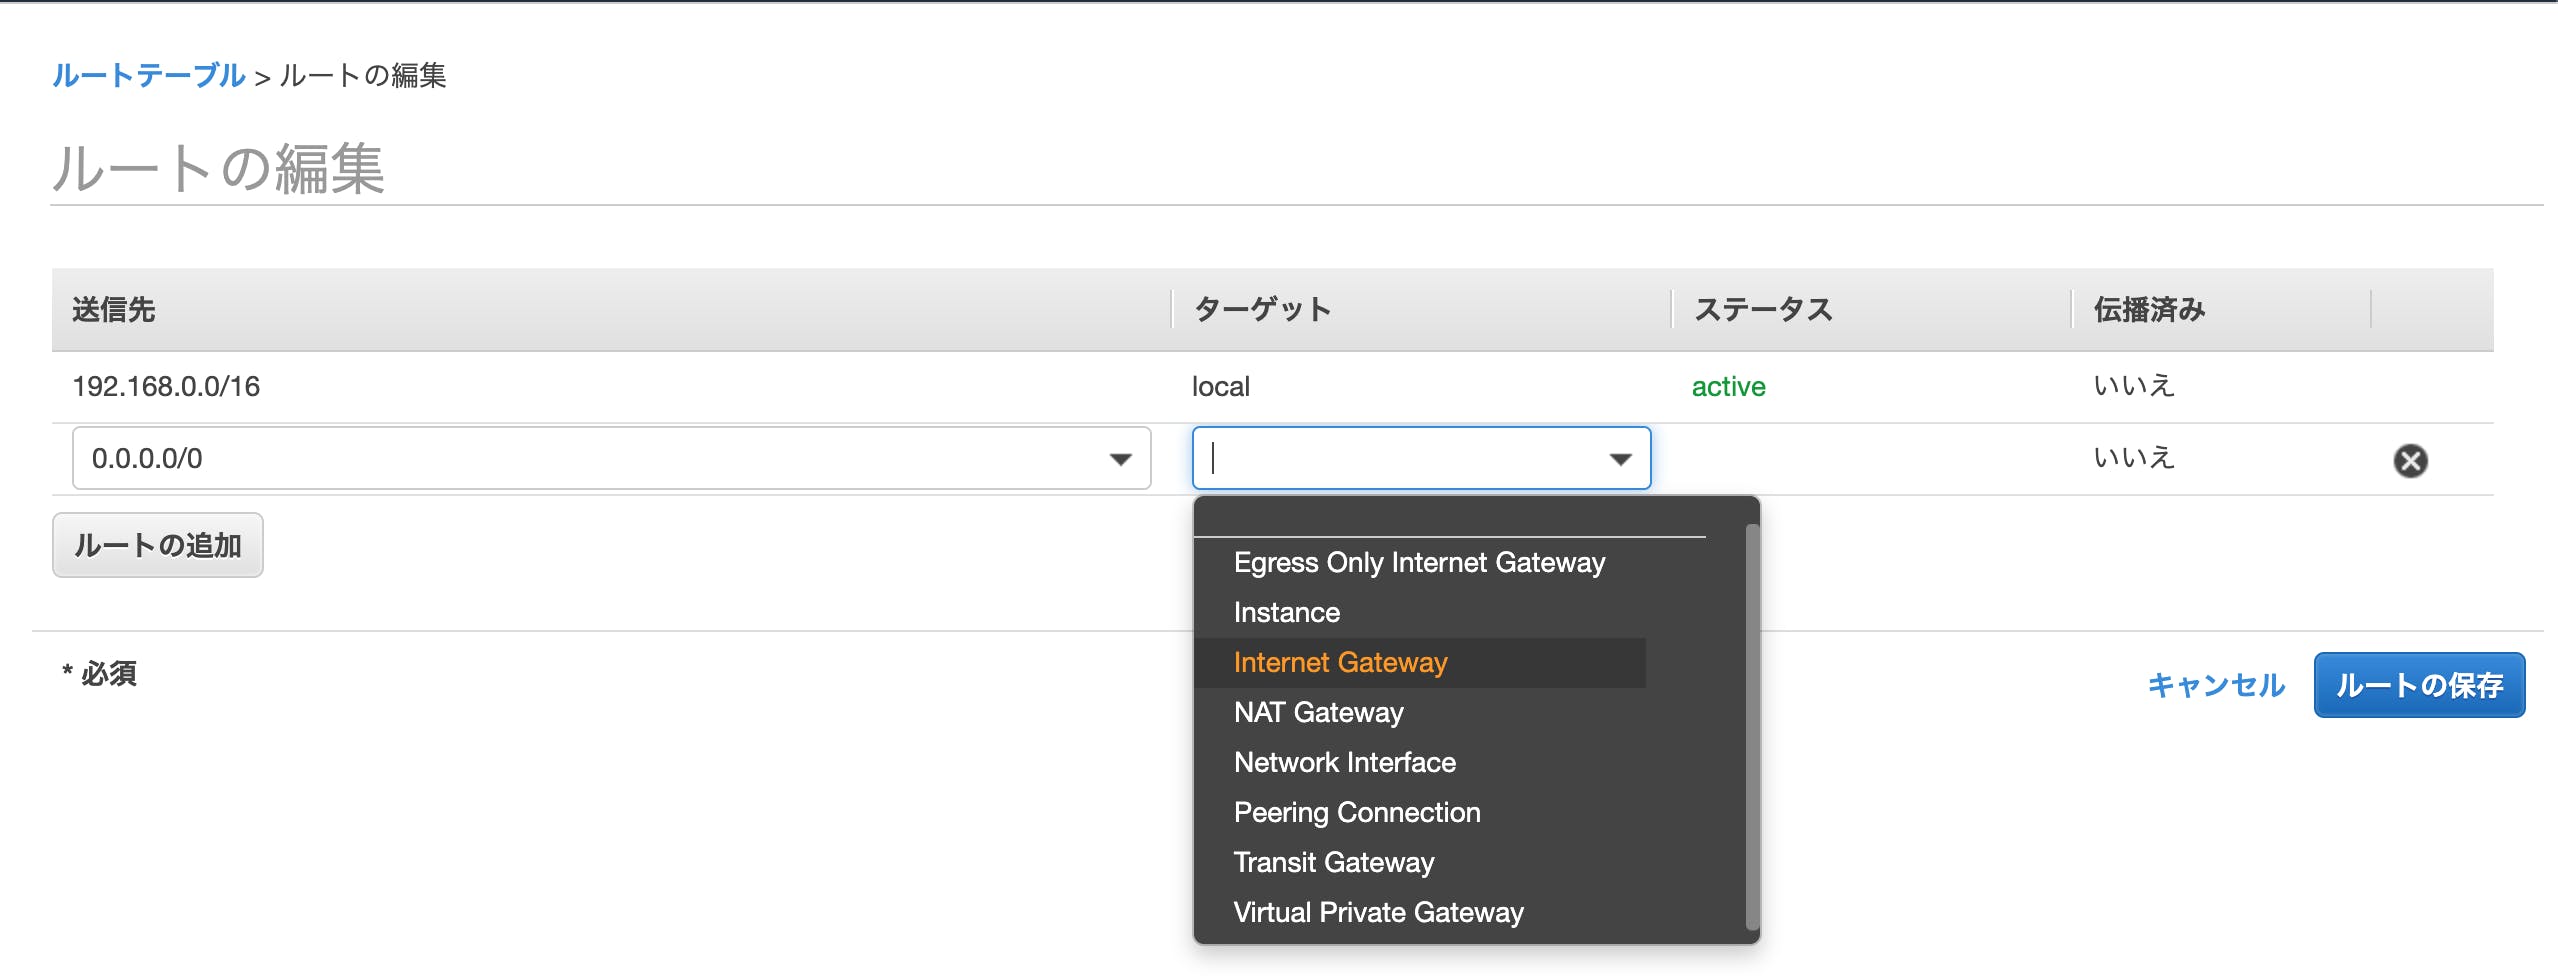Cancel editing via キャンセル link
Image resolution: width=2558 pixels, height=976 pixels.
tap(2216, 685)
